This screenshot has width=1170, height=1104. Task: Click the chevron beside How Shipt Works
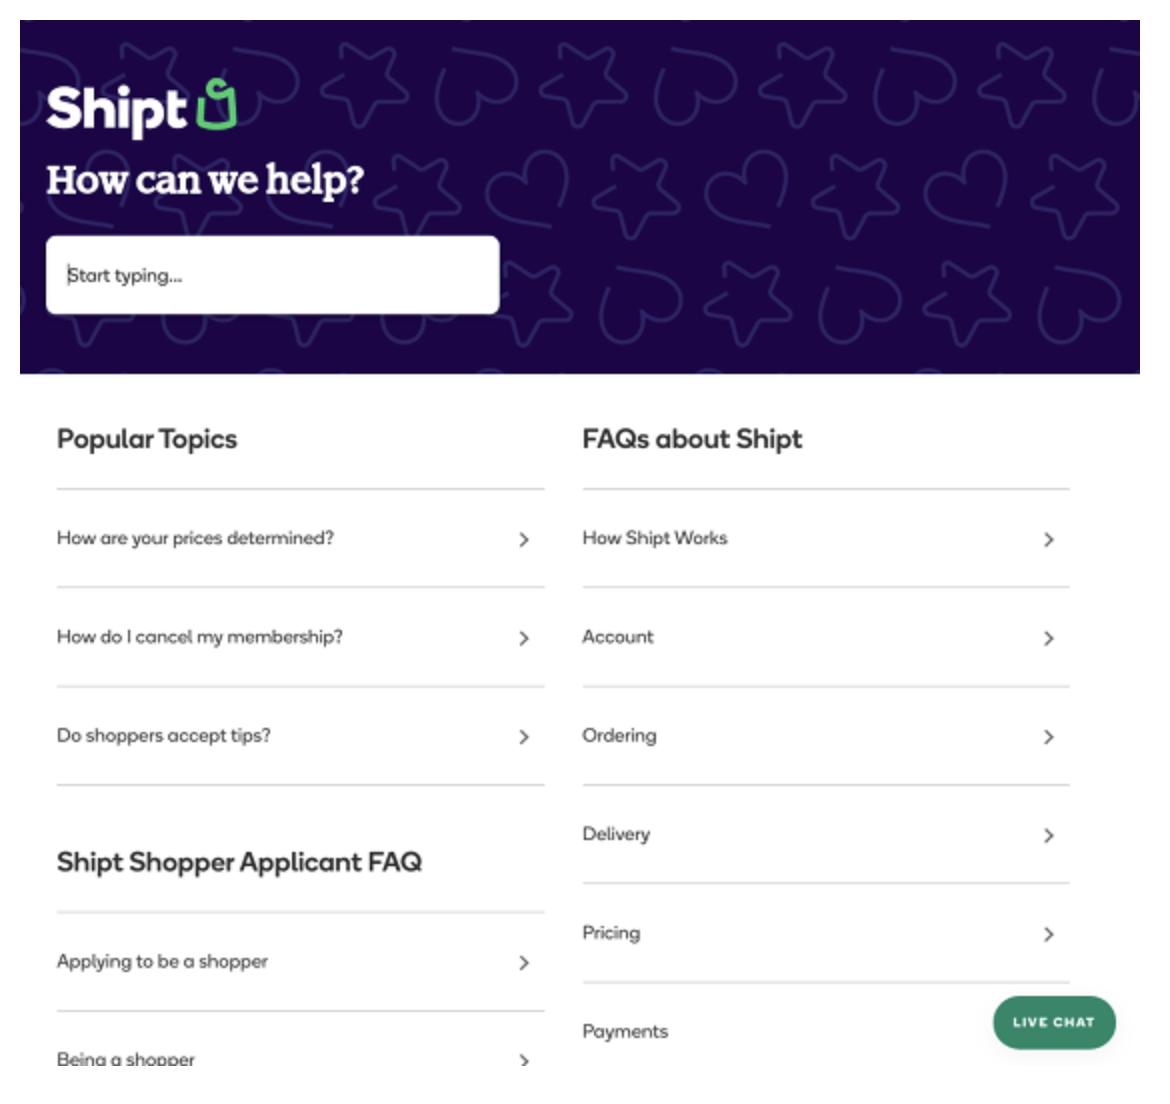click(1048, 540)
